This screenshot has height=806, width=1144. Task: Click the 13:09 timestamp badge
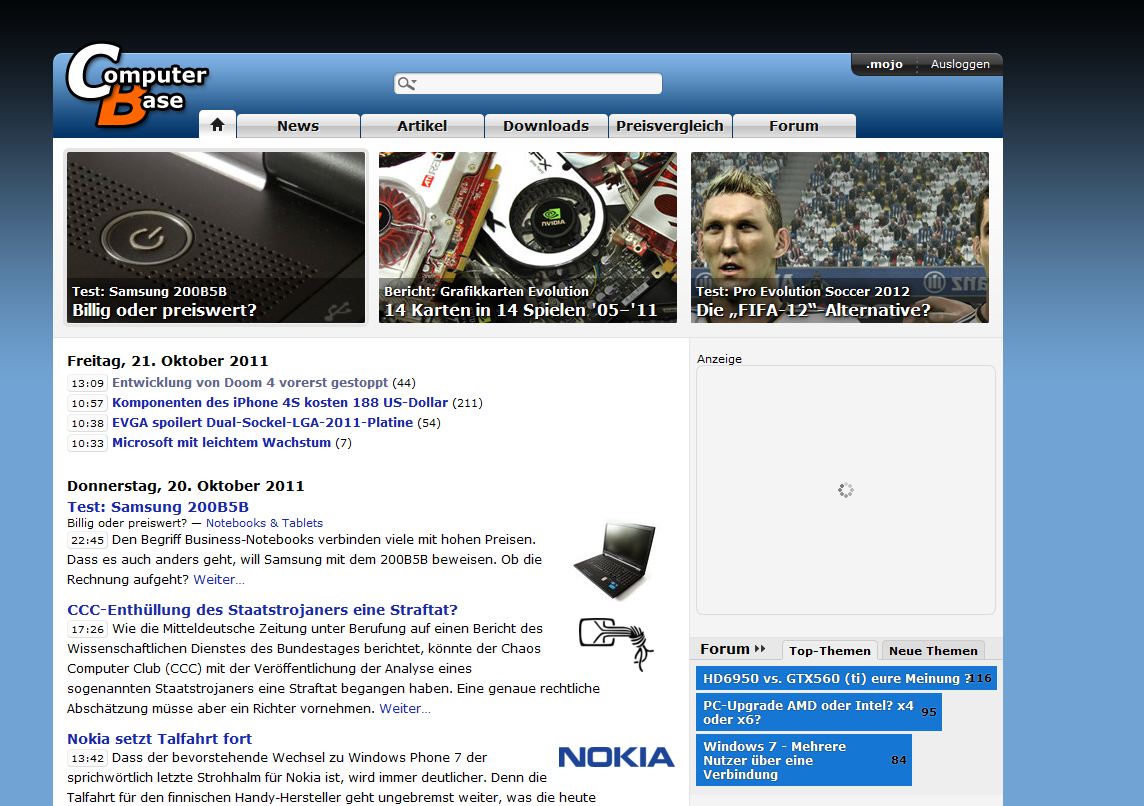(x=88, y=383)
